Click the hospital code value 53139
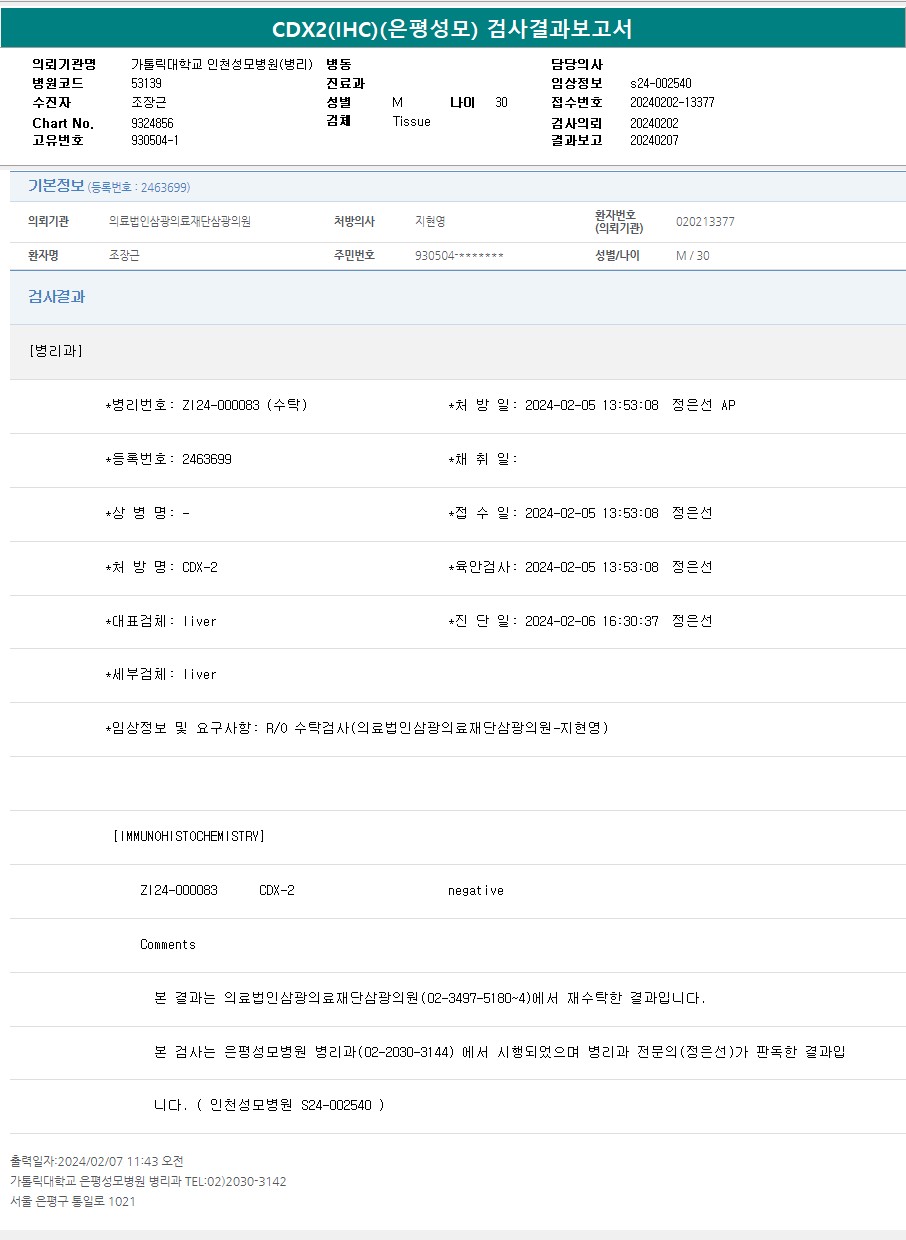The image size is (906, 1240). 146,83
